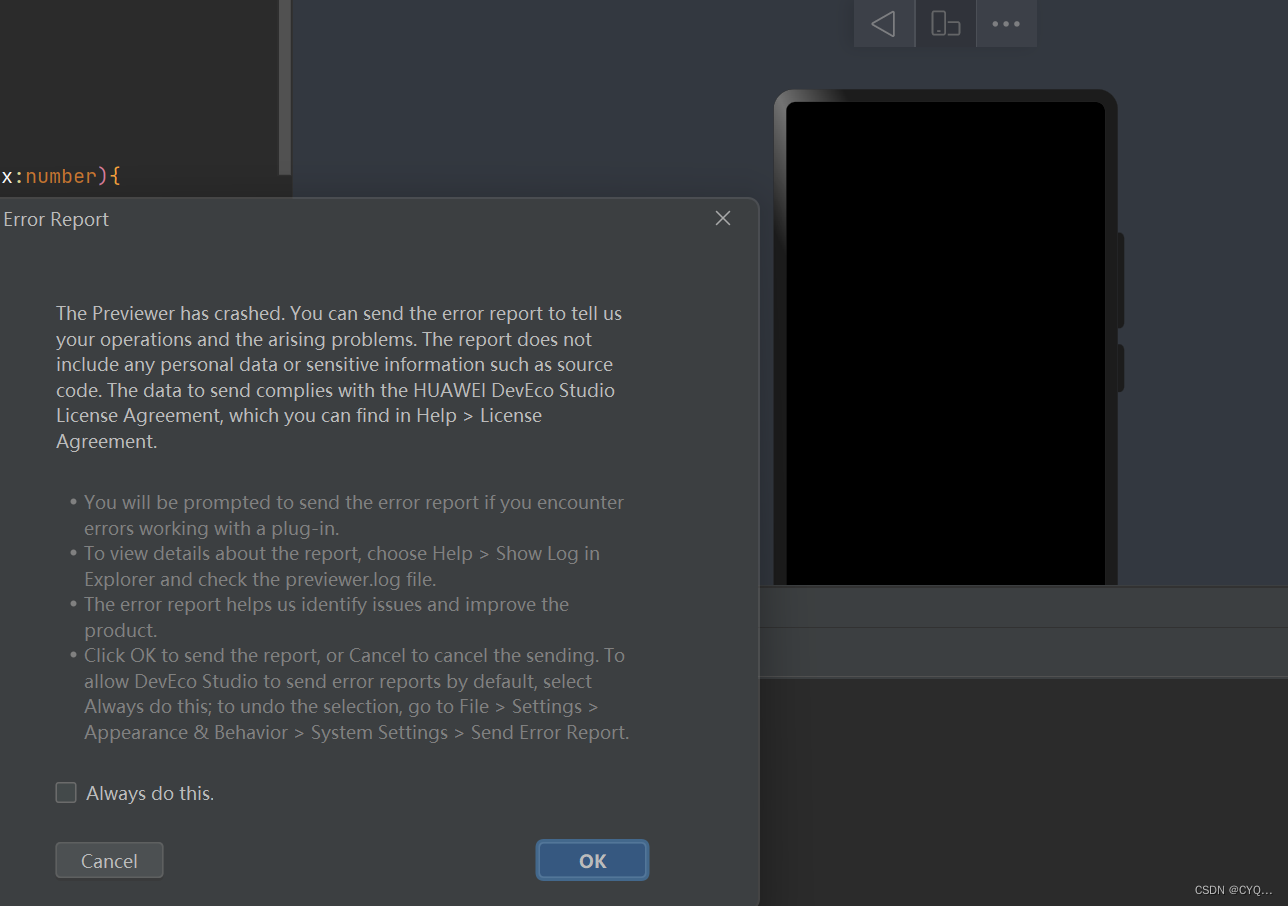Enable the 'Always do this' checkbox
Screen dimensions: 1288x906
pyautogui.click(x=66, y=793)
